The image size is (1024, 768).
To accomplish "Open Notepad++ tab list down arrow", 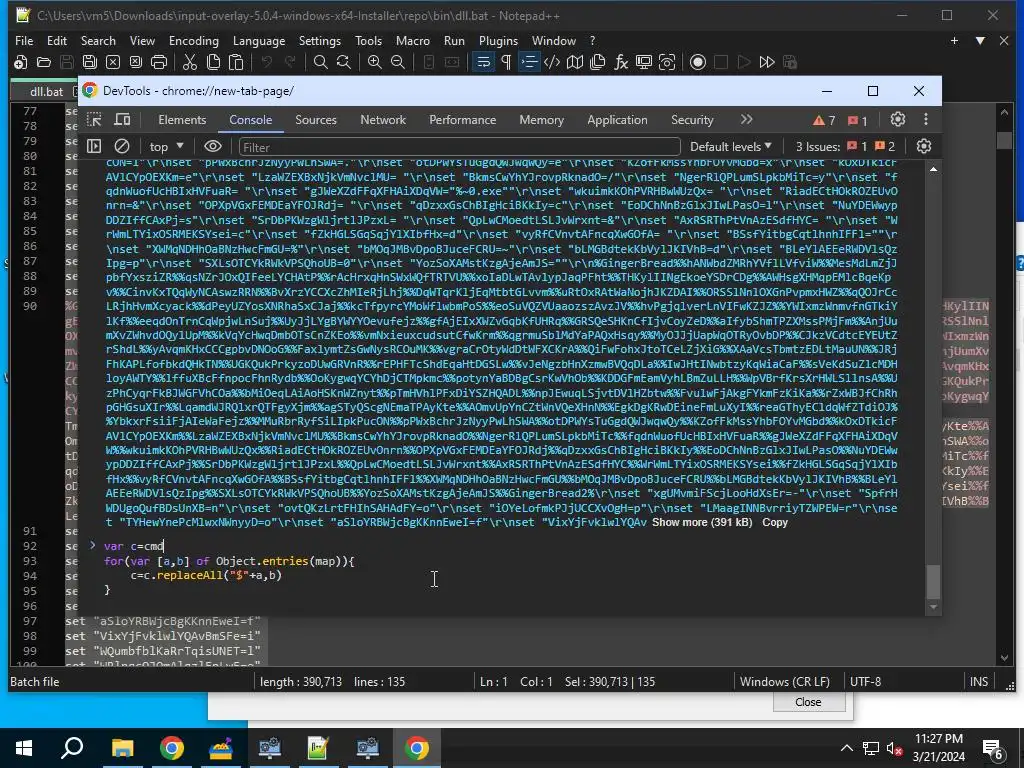I will pyautogui.click(x=980, y=40).
